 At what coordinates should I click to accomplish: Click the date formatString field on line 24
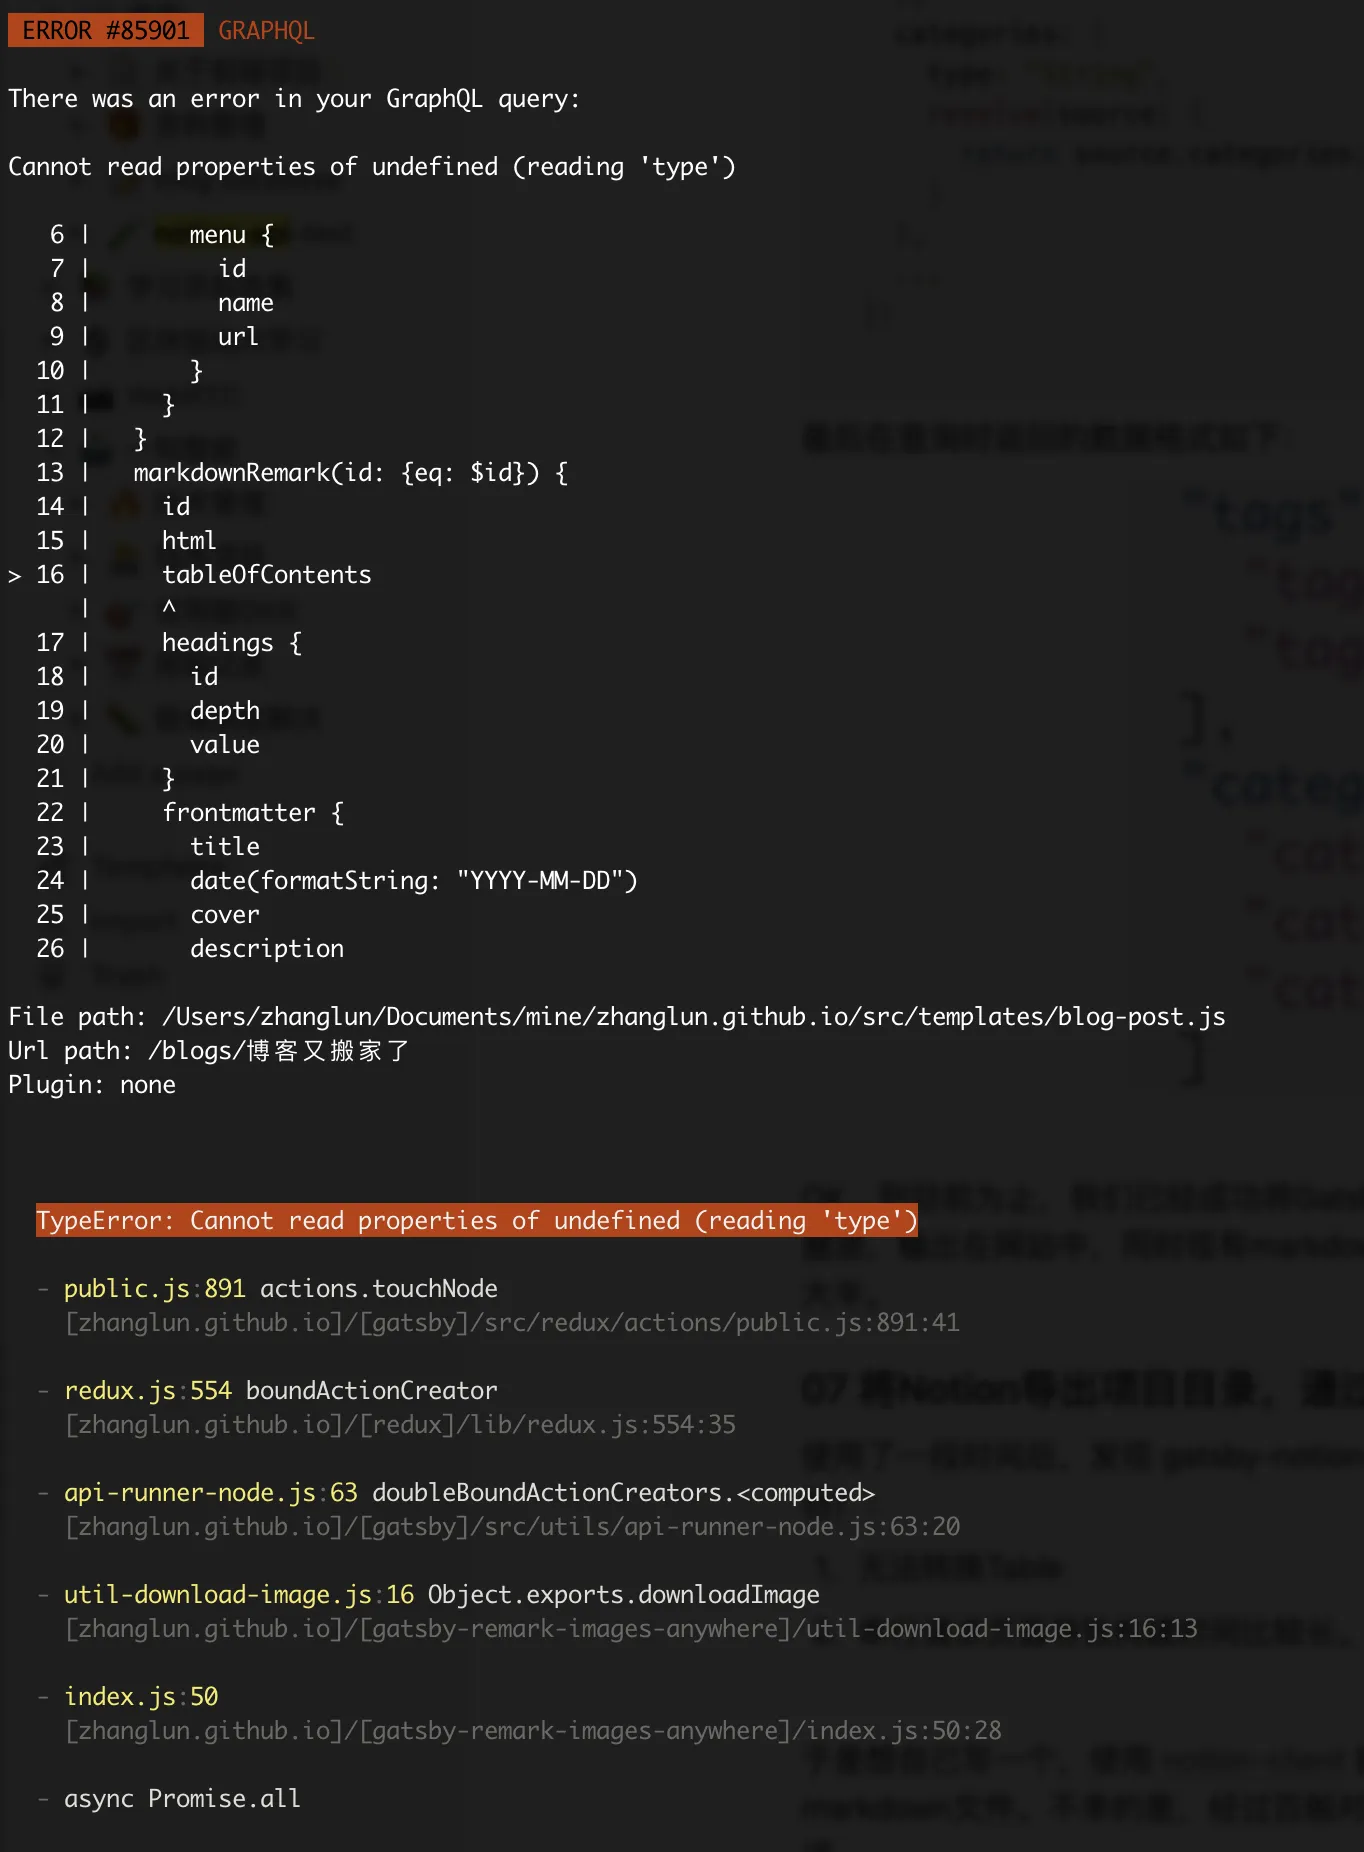coord(413,881)
